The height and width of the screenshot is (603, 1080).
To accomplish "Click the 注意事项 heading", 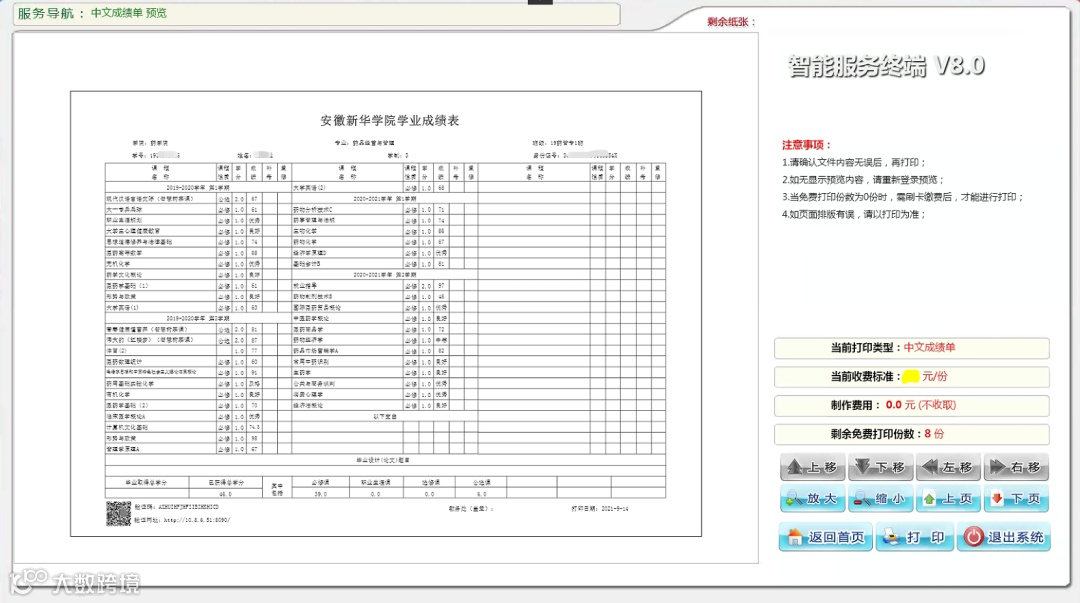I will 807,145.
